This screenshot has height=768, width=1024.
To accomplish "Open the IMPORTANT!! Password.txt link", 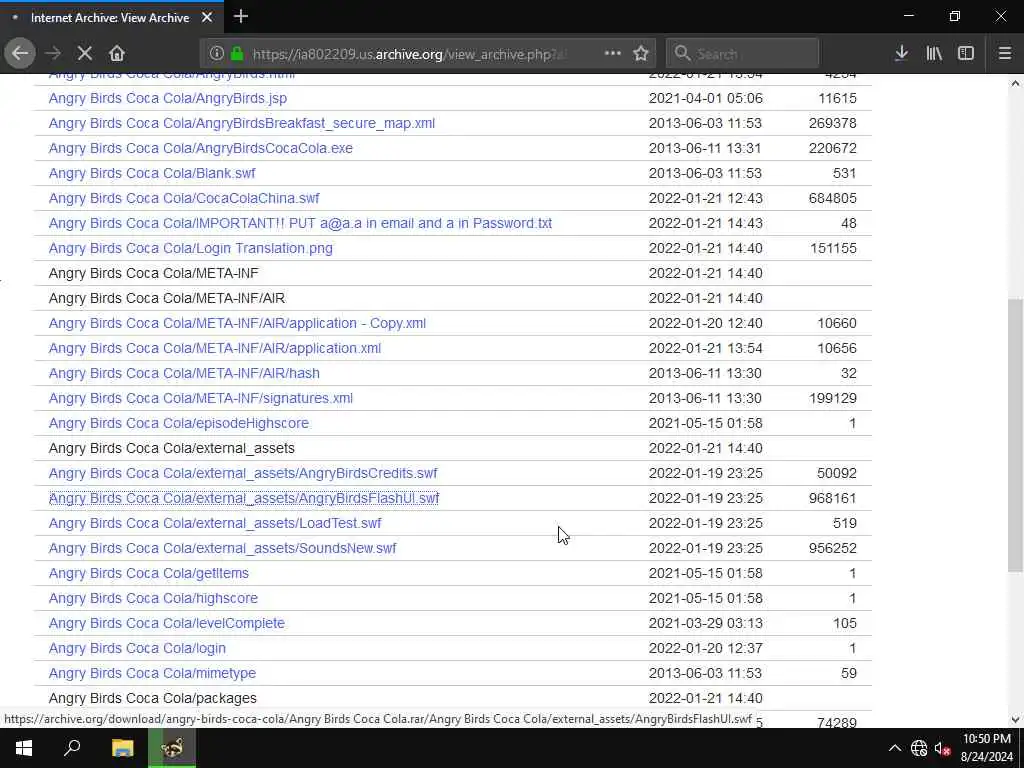I will click(x=300, y=223).
